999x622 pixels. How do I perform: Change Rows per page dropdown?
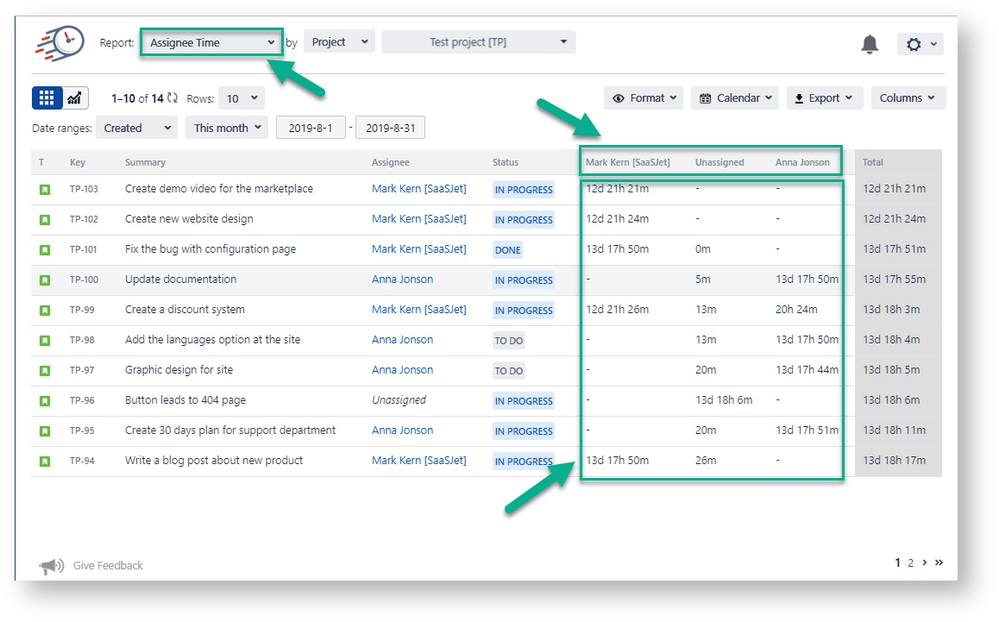coord(241,98)
